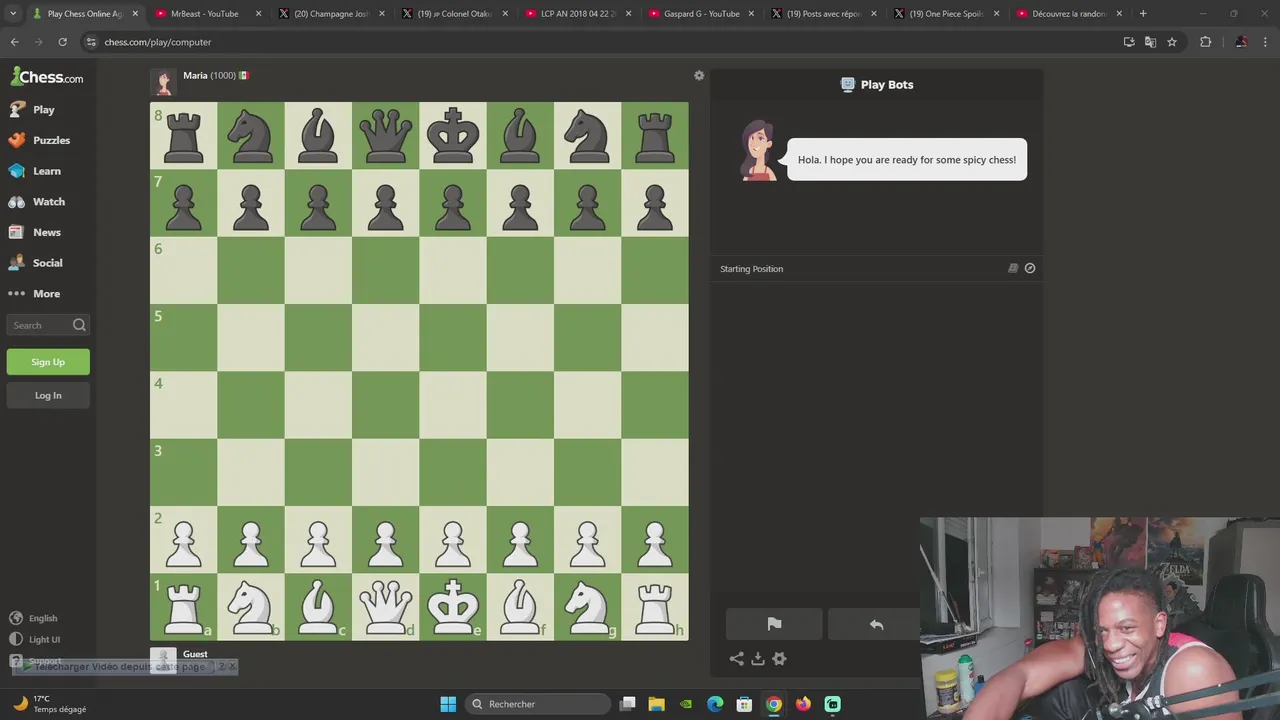
Task: Click the browser back arrow
Action: pos(14,42)
